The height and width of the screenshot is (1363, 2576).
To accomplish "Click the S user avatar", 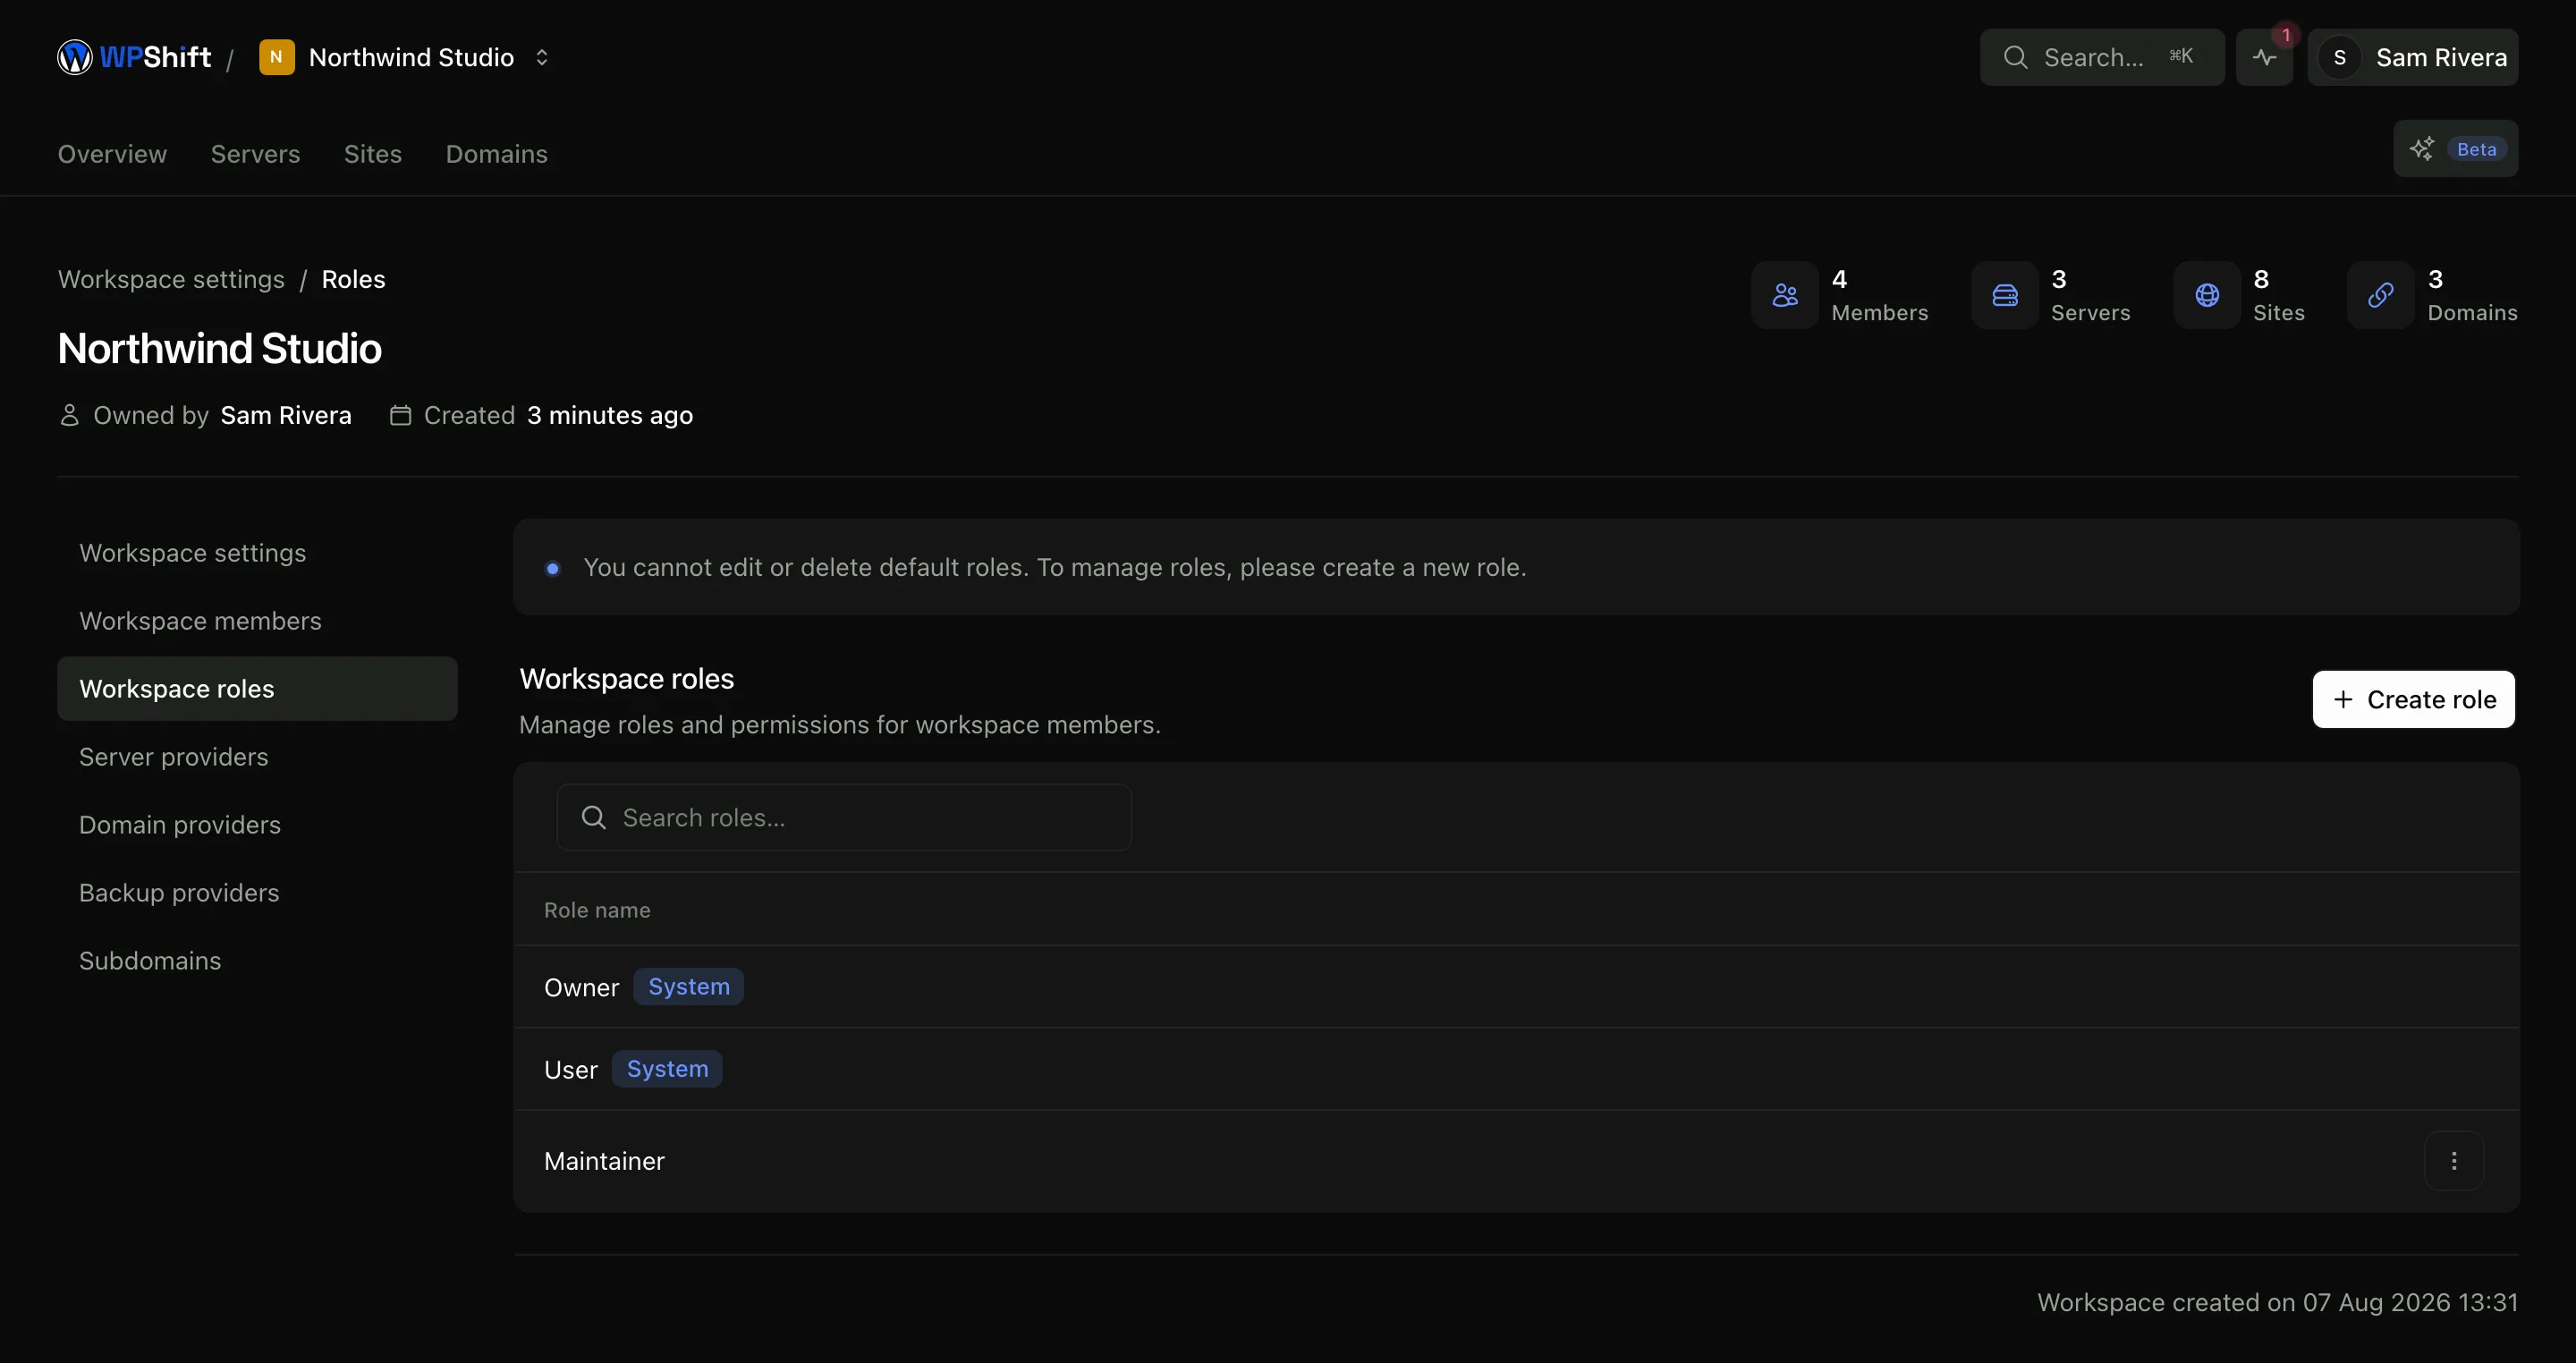I will pos(2339,57).
